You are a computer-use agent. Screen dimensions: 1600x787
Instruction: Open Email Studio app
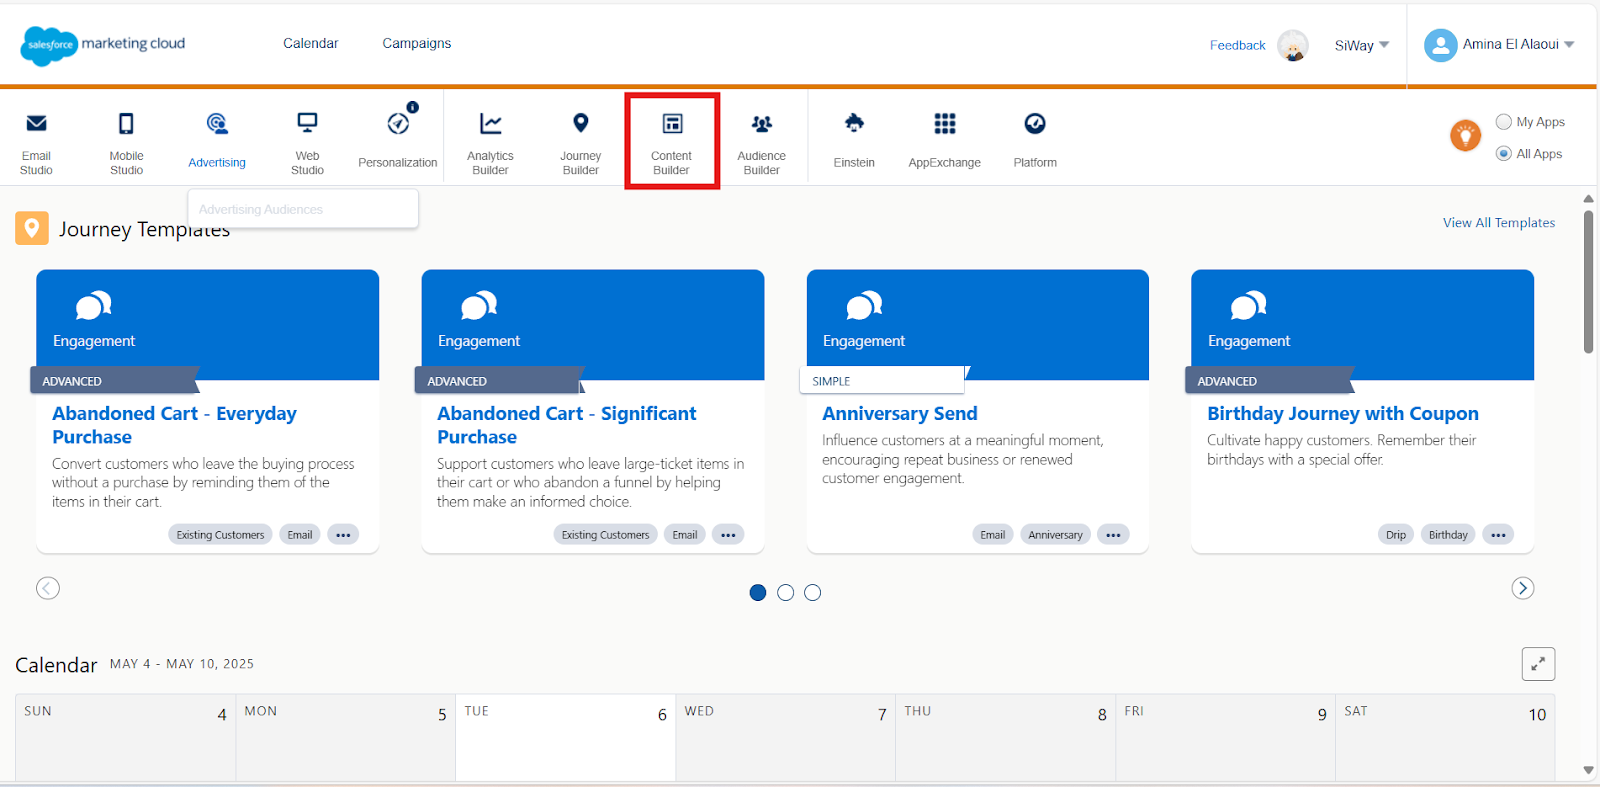(36, 143)
